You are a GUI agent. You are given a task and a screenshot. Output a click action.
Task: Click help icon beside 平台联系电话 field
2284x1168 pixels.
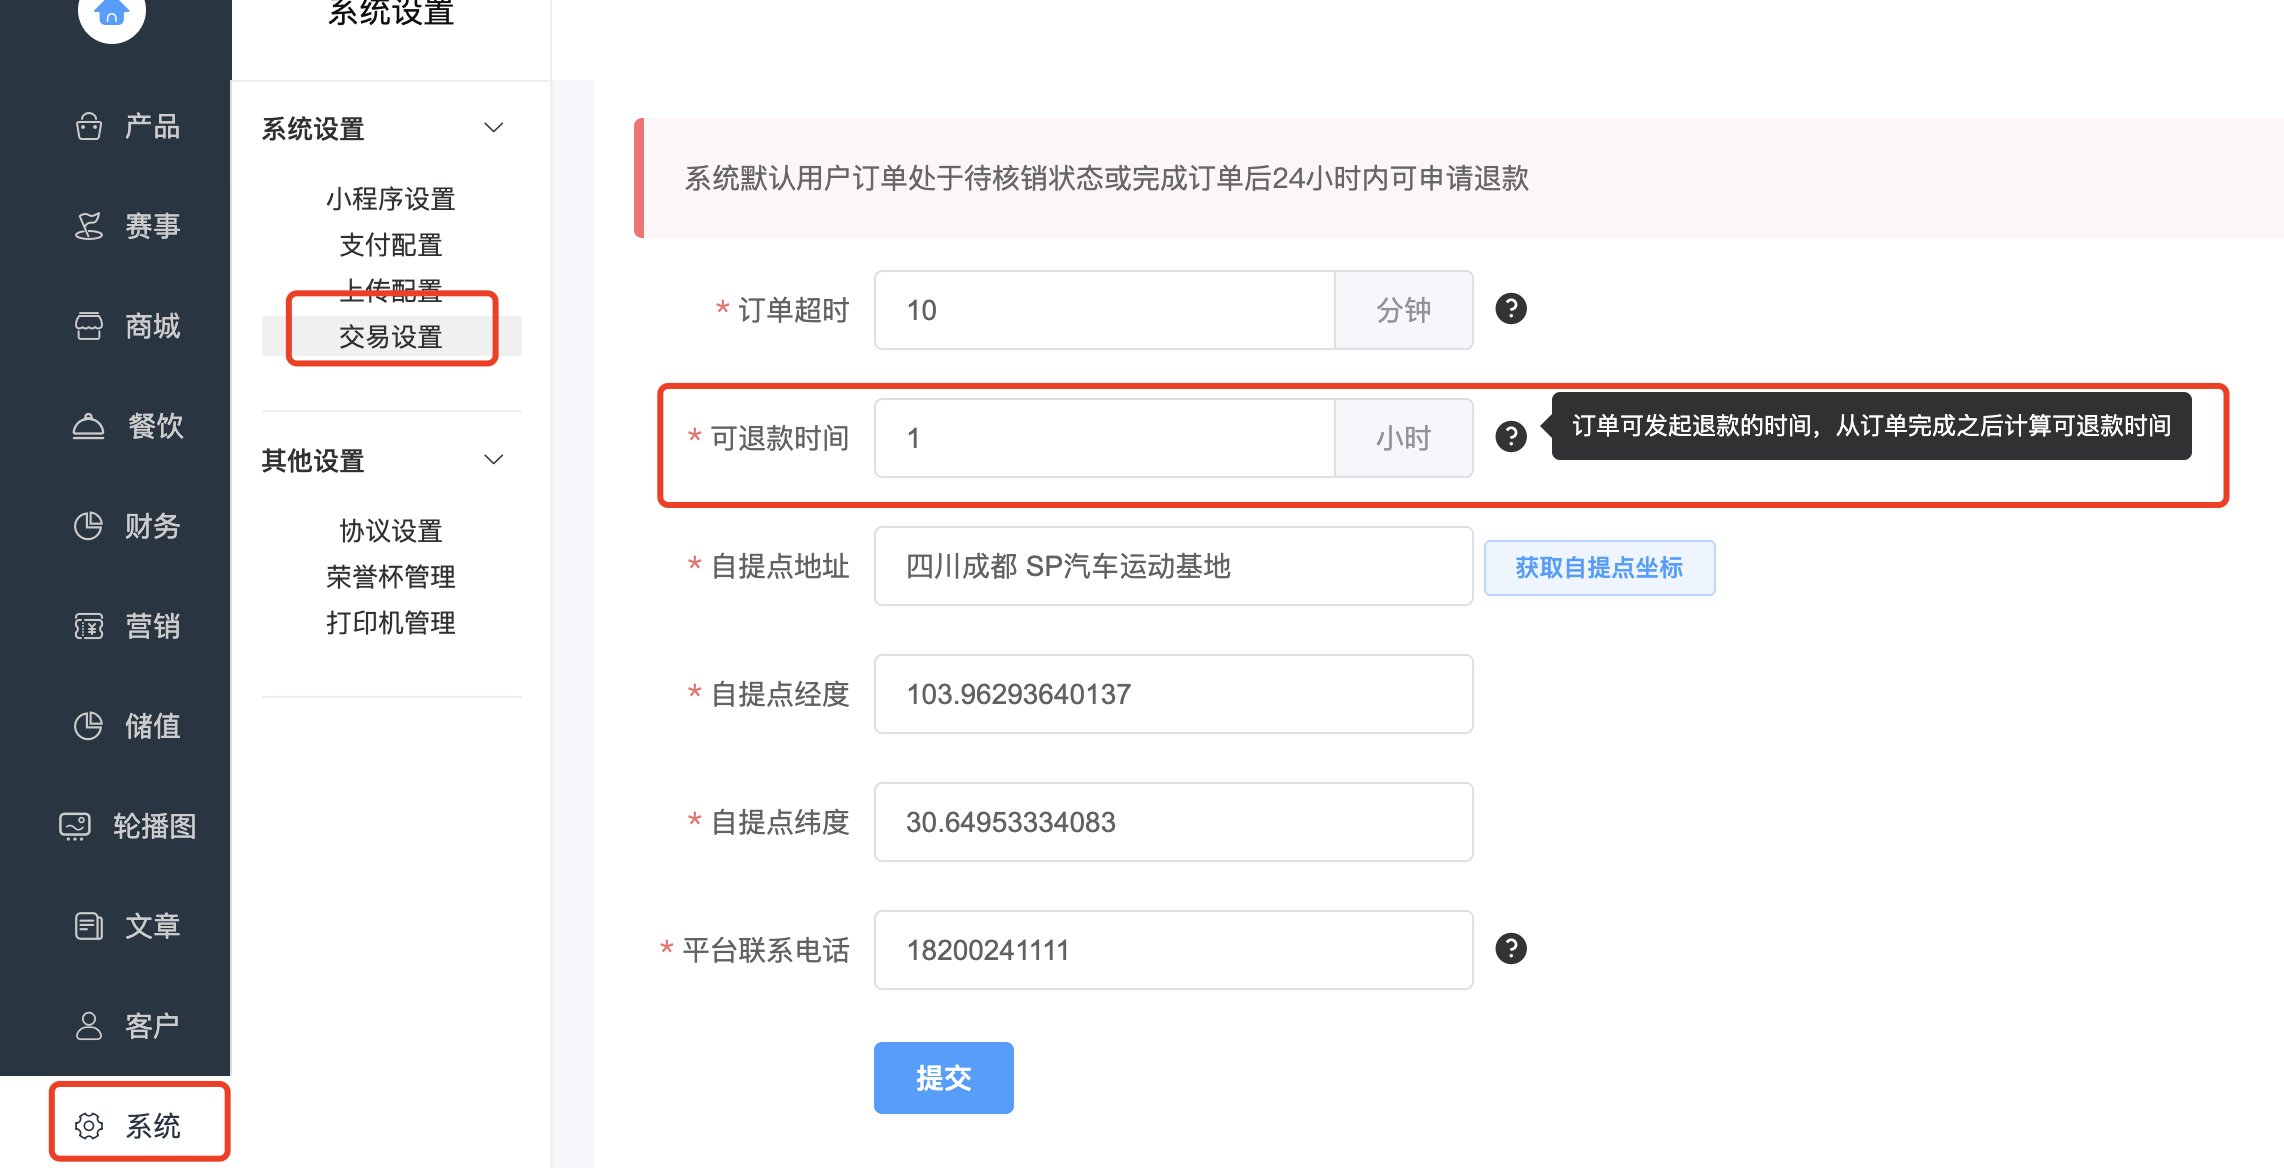coord(1510,949)
